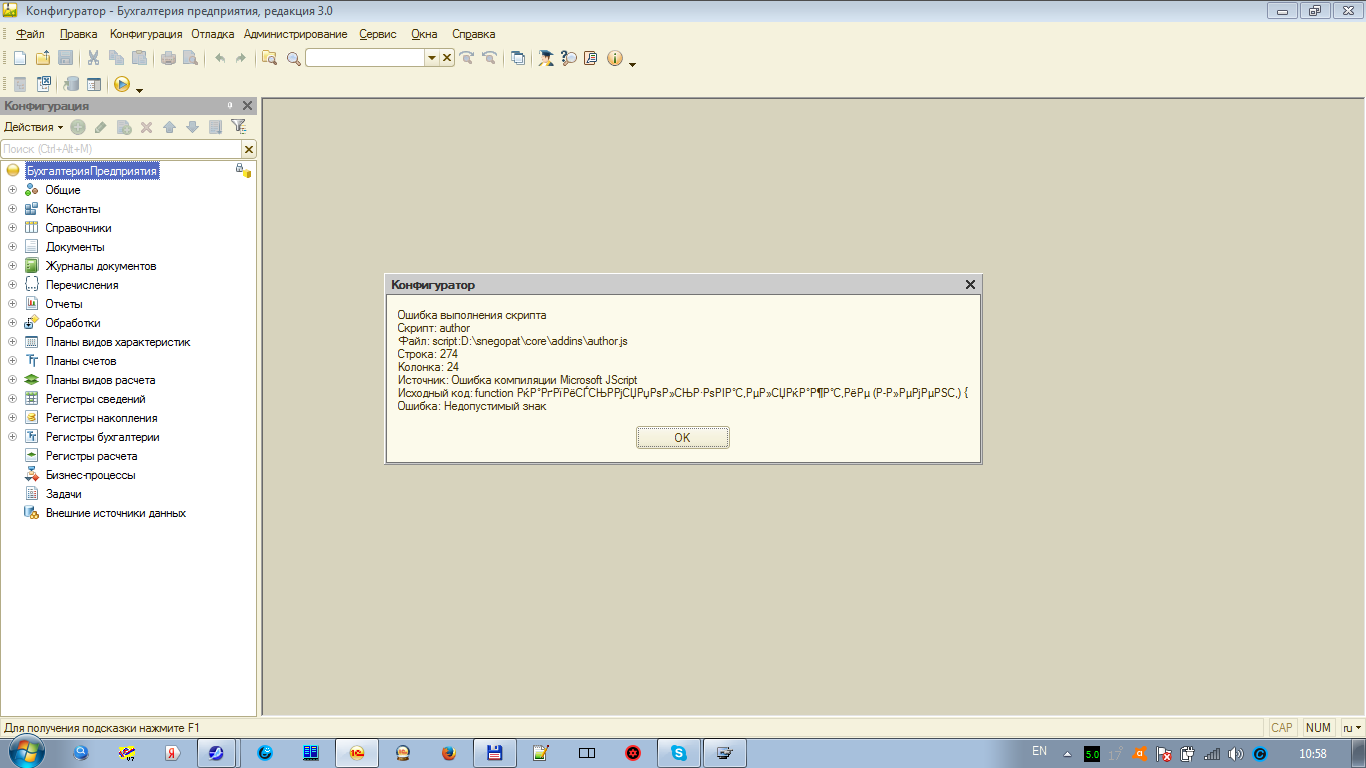
Task: Click the Find magnifier icon
Action: pyautogui.click(x=293, y=58)
